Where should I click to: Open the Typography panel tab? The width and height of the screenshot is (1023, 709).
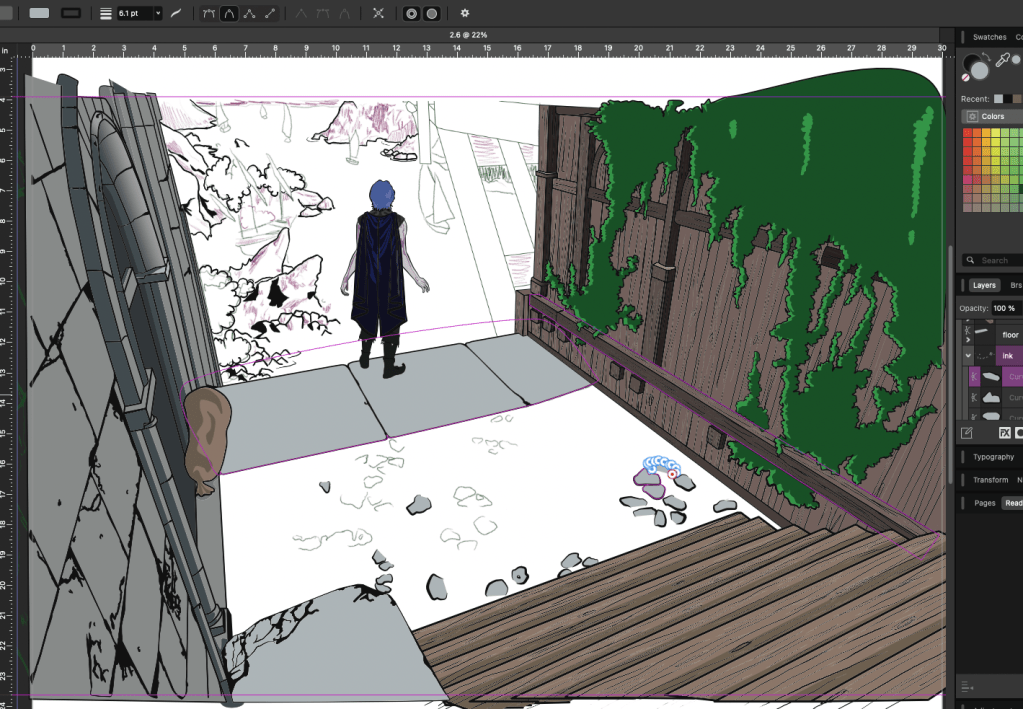click(993, 457)
